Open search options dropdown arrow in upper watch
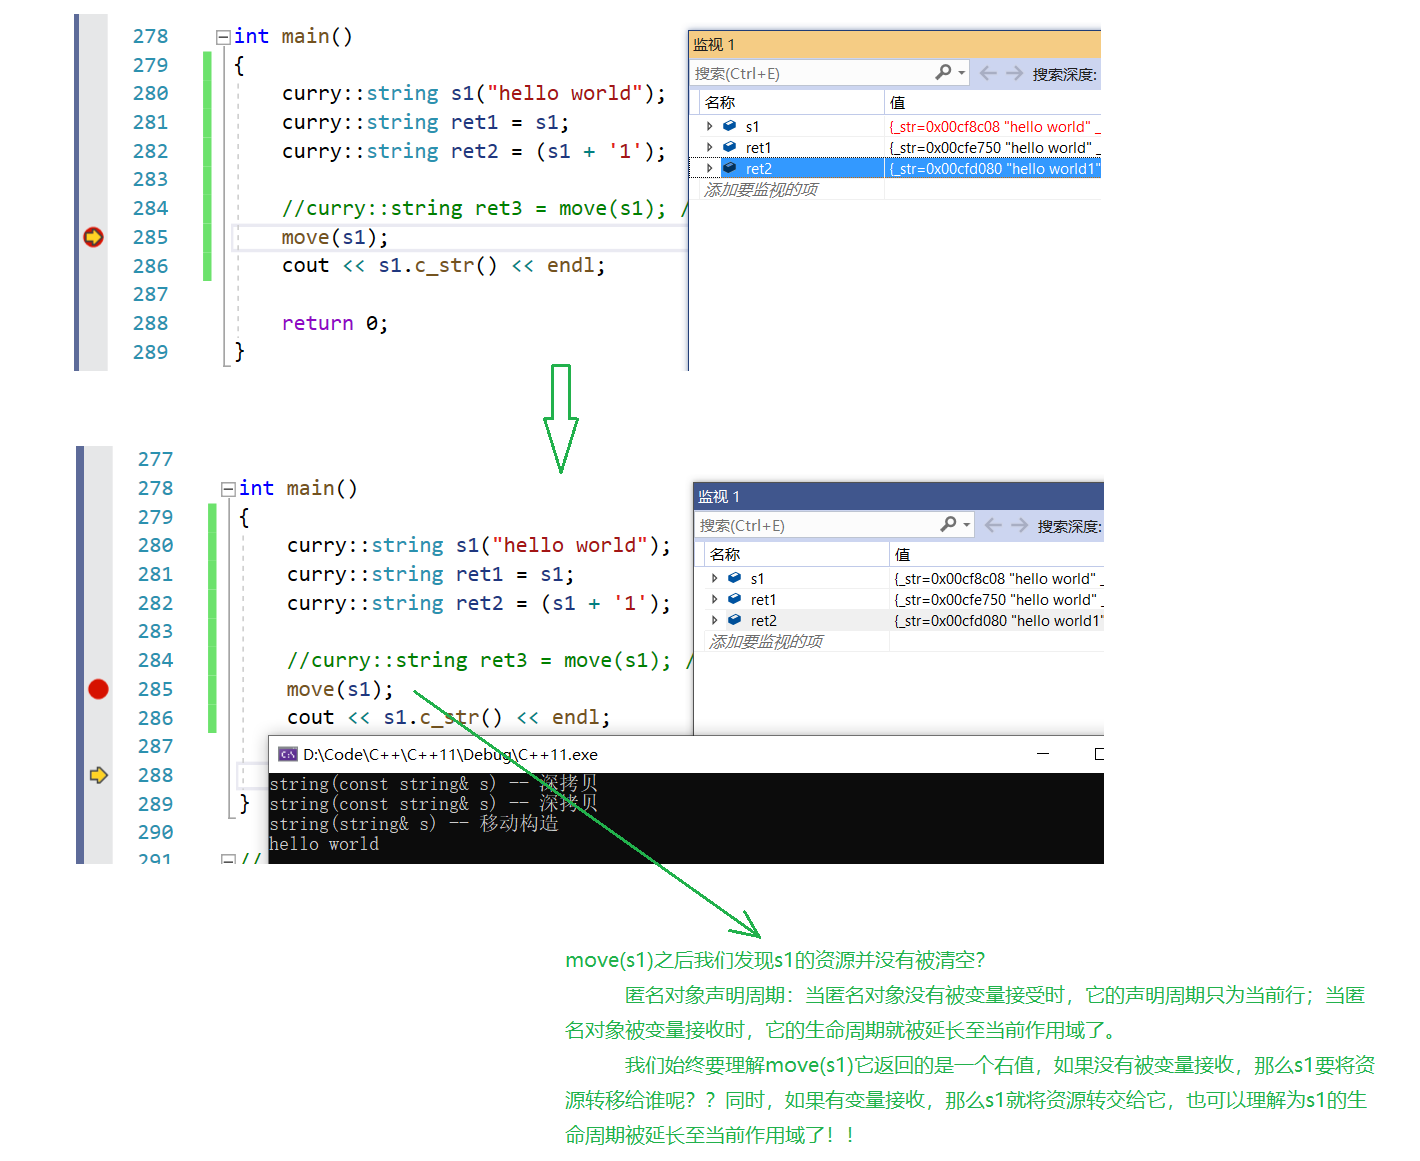Viewport: 1420px width, 1161px height. [x=962, y=73]
